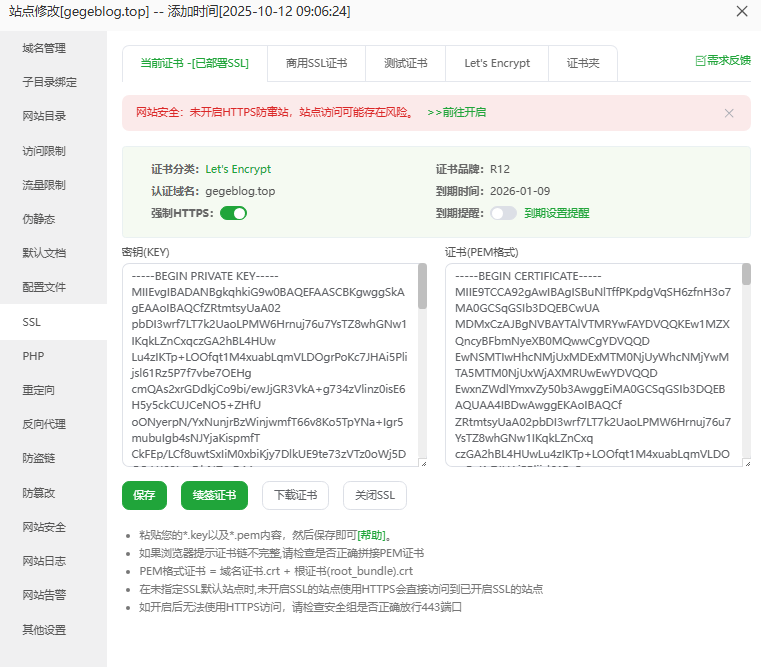Open the [帮助] help link
Viewport: 761px width, 667px height.
[x=372, y=535]
